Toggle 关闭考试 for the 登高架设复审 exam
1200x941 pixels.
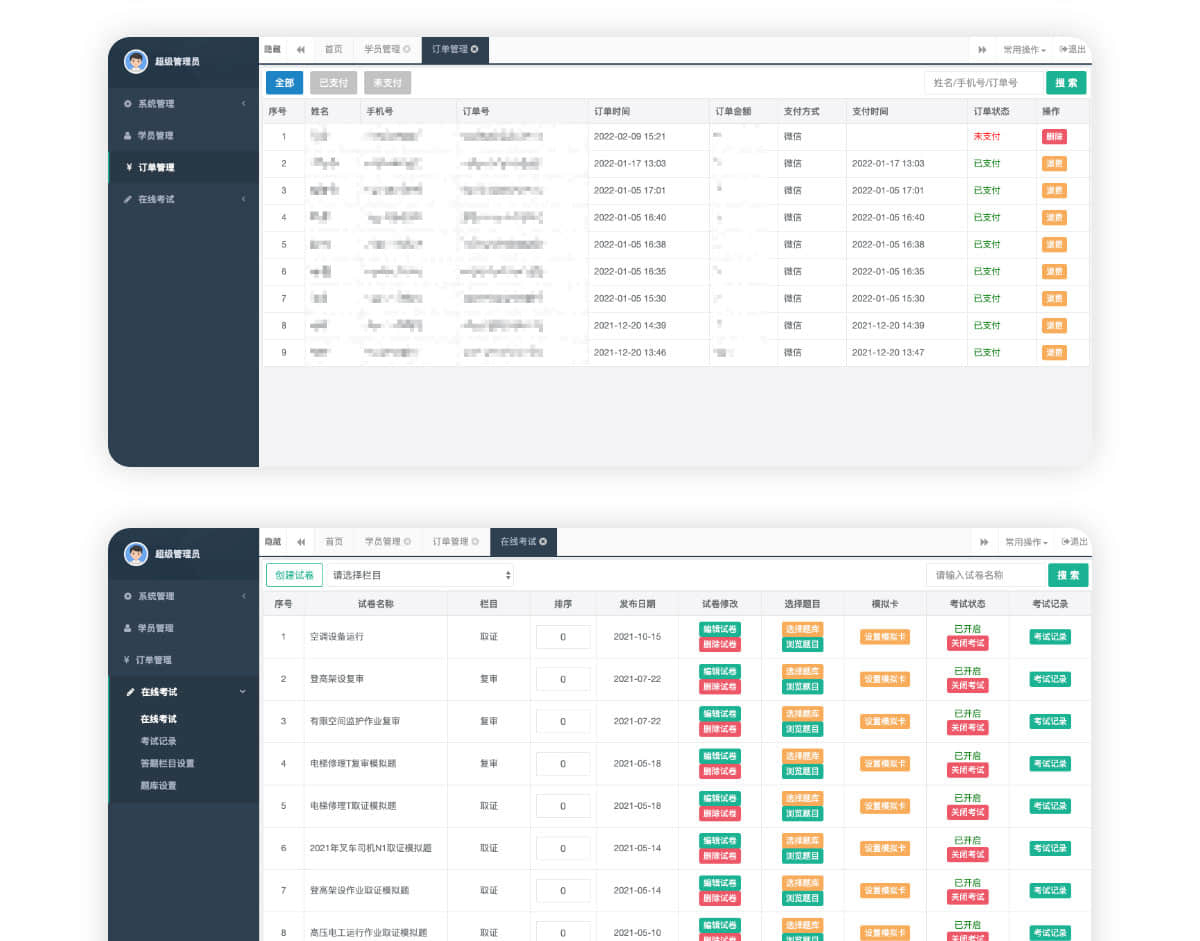coord(967,686)
